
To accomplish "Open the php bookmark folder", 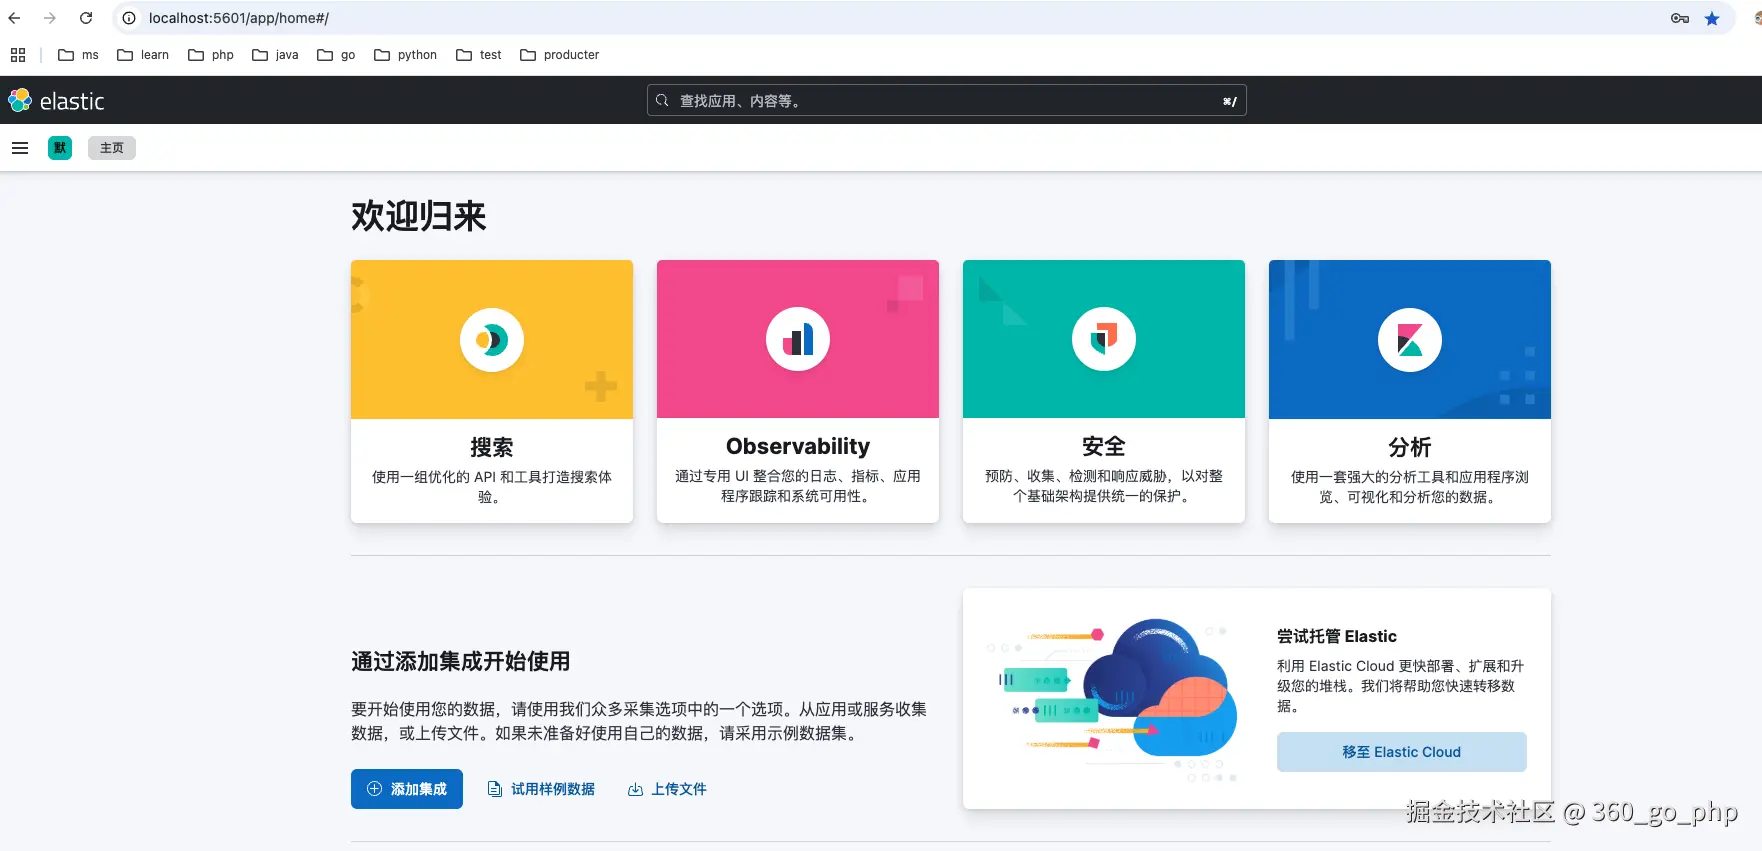I will (x=211, y=55).
